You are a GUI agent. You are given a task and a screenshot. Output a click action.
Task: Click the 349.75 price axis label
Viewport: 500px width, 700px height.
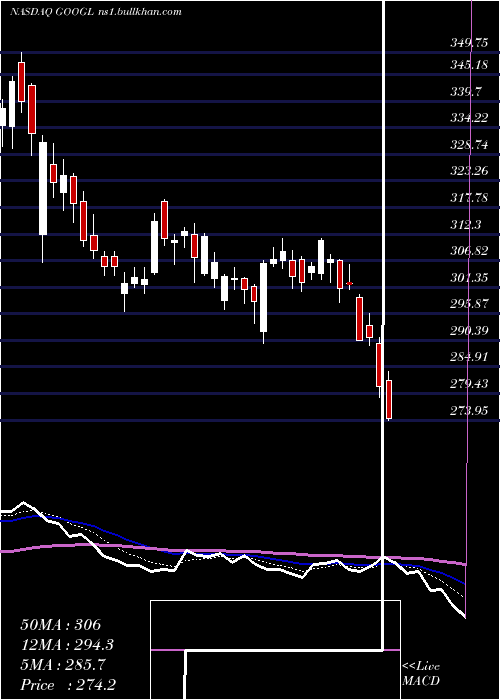[468, 43]
